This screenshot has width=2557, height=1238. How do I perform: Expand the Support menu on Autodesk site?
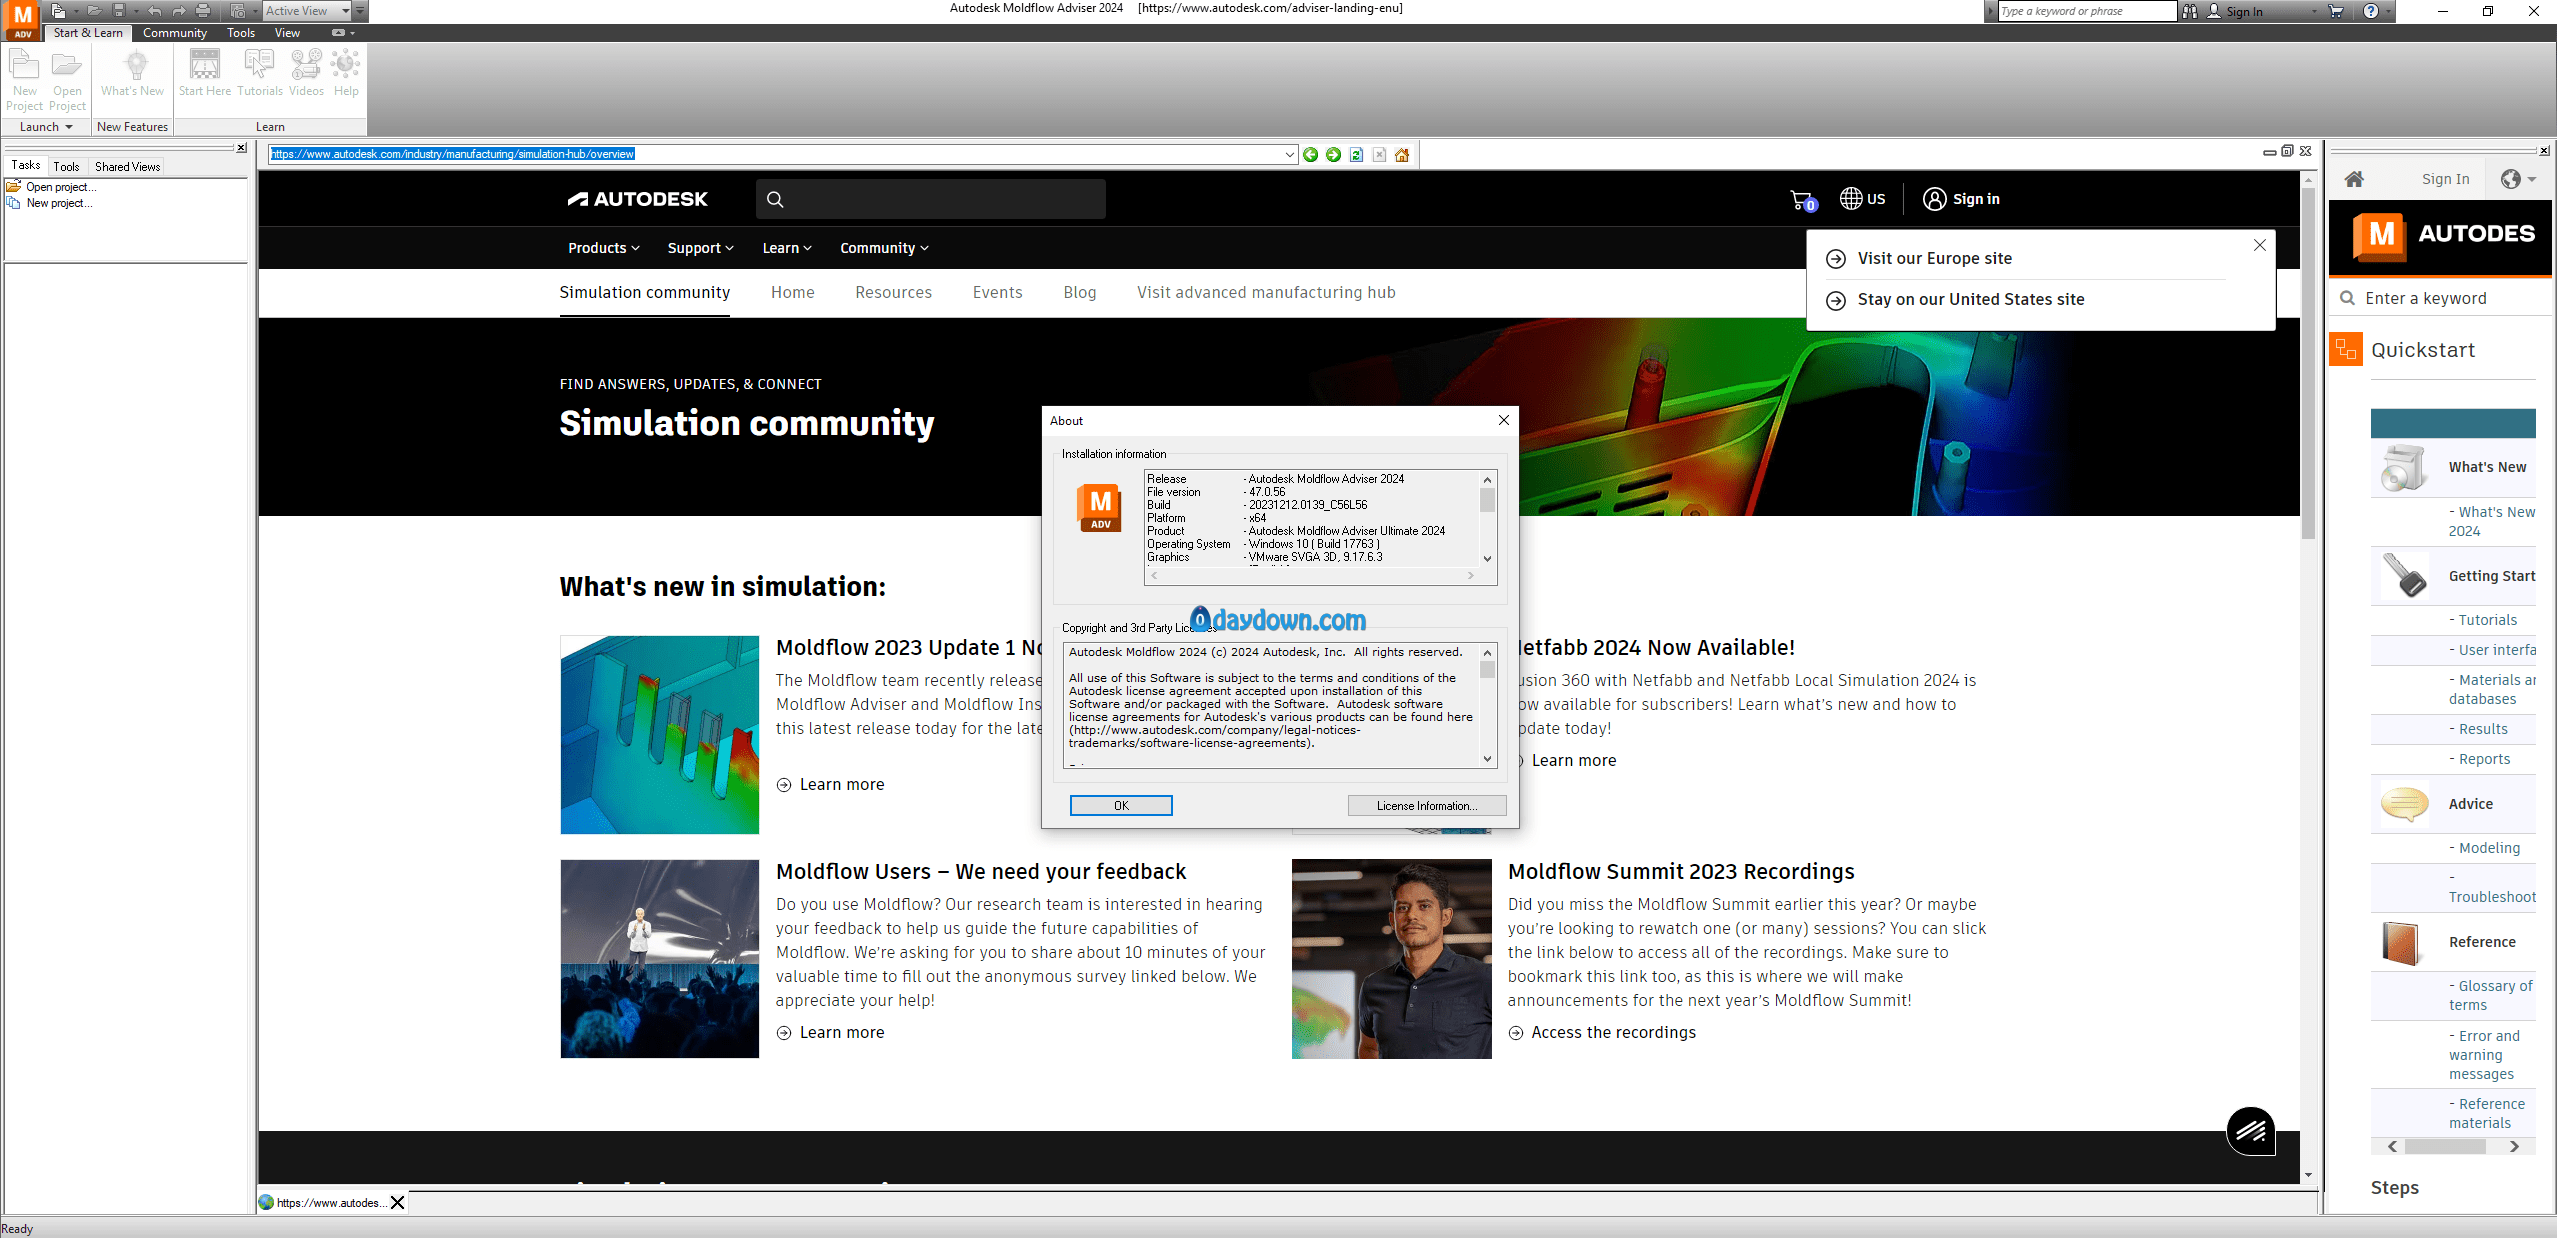click(x=700, y=248)
